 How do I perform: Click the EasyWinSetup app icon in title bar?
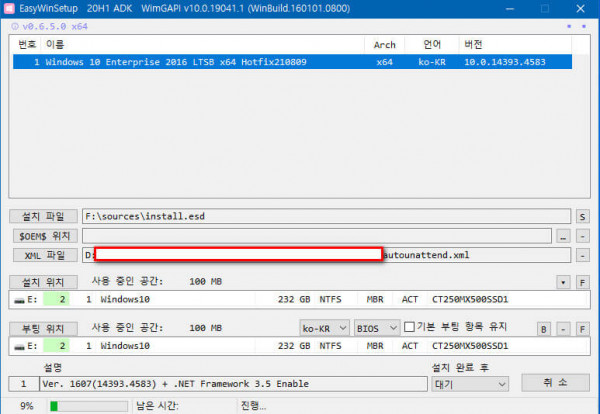pyautogui.click(x=9, y=8)
